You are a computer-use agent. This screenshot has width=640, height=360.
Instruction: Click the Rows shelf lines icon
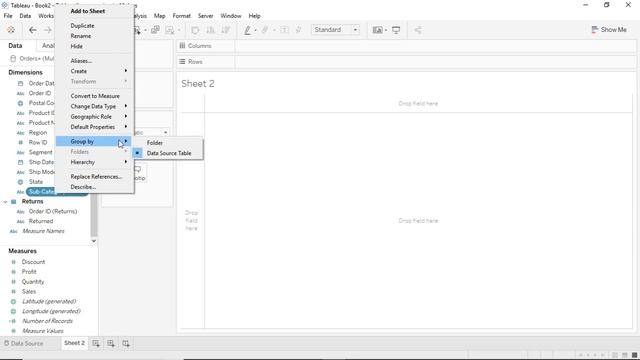[x=182, y=62]
